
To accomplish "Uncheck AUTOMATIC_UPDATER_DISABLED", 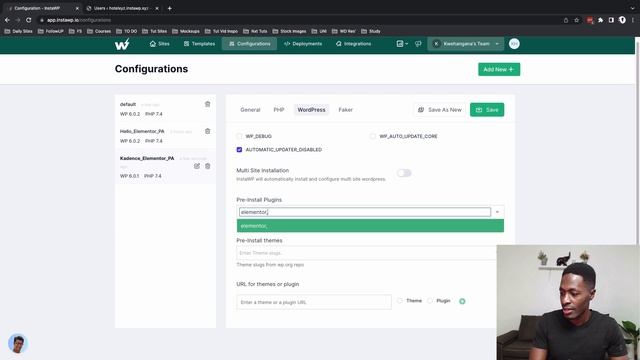I will [239, 150].
